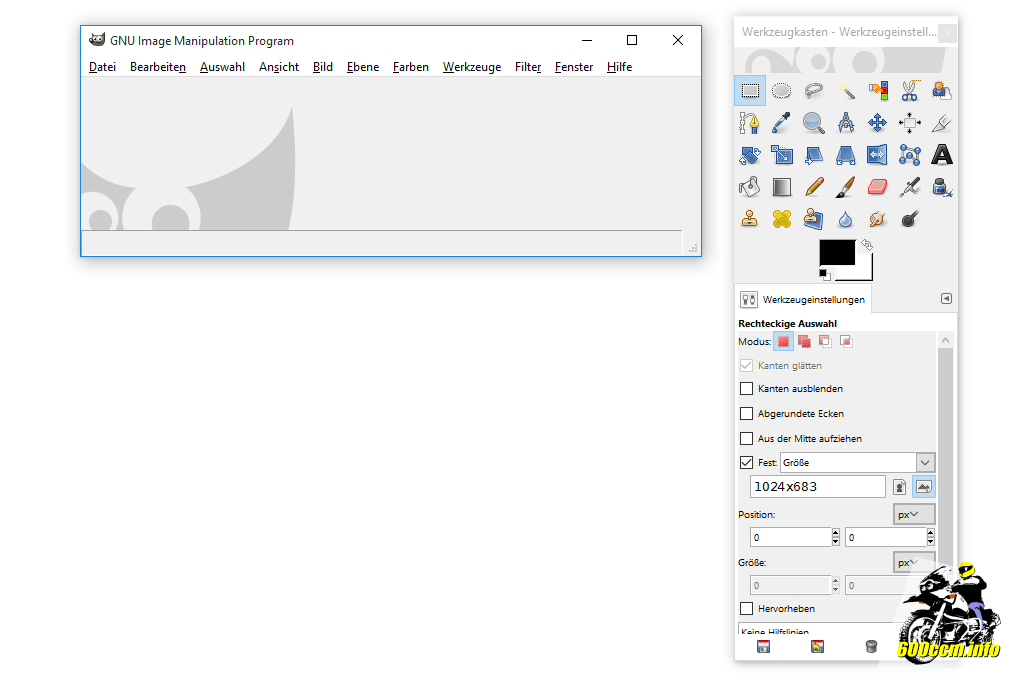This screenshot has height=683, width=1024.
Task: Save tool options preset at panel bottom
Action: 763,646
